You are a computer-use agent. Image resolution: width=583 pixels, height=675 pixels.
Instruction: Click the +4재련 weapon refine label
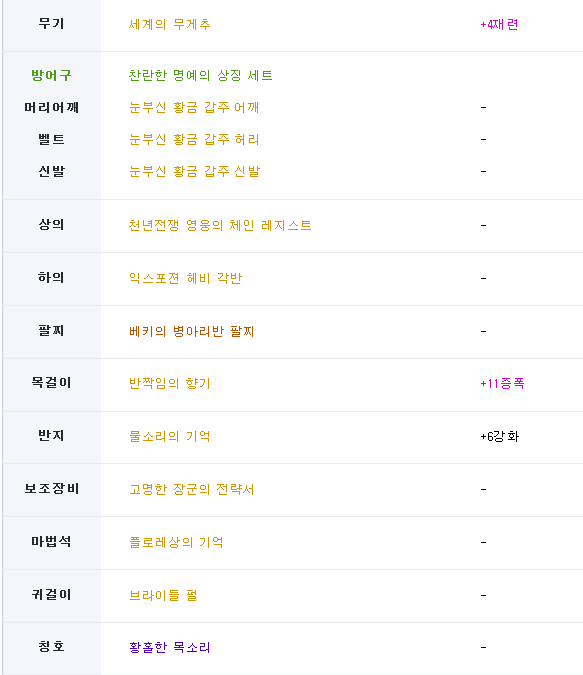coord(499,24)
